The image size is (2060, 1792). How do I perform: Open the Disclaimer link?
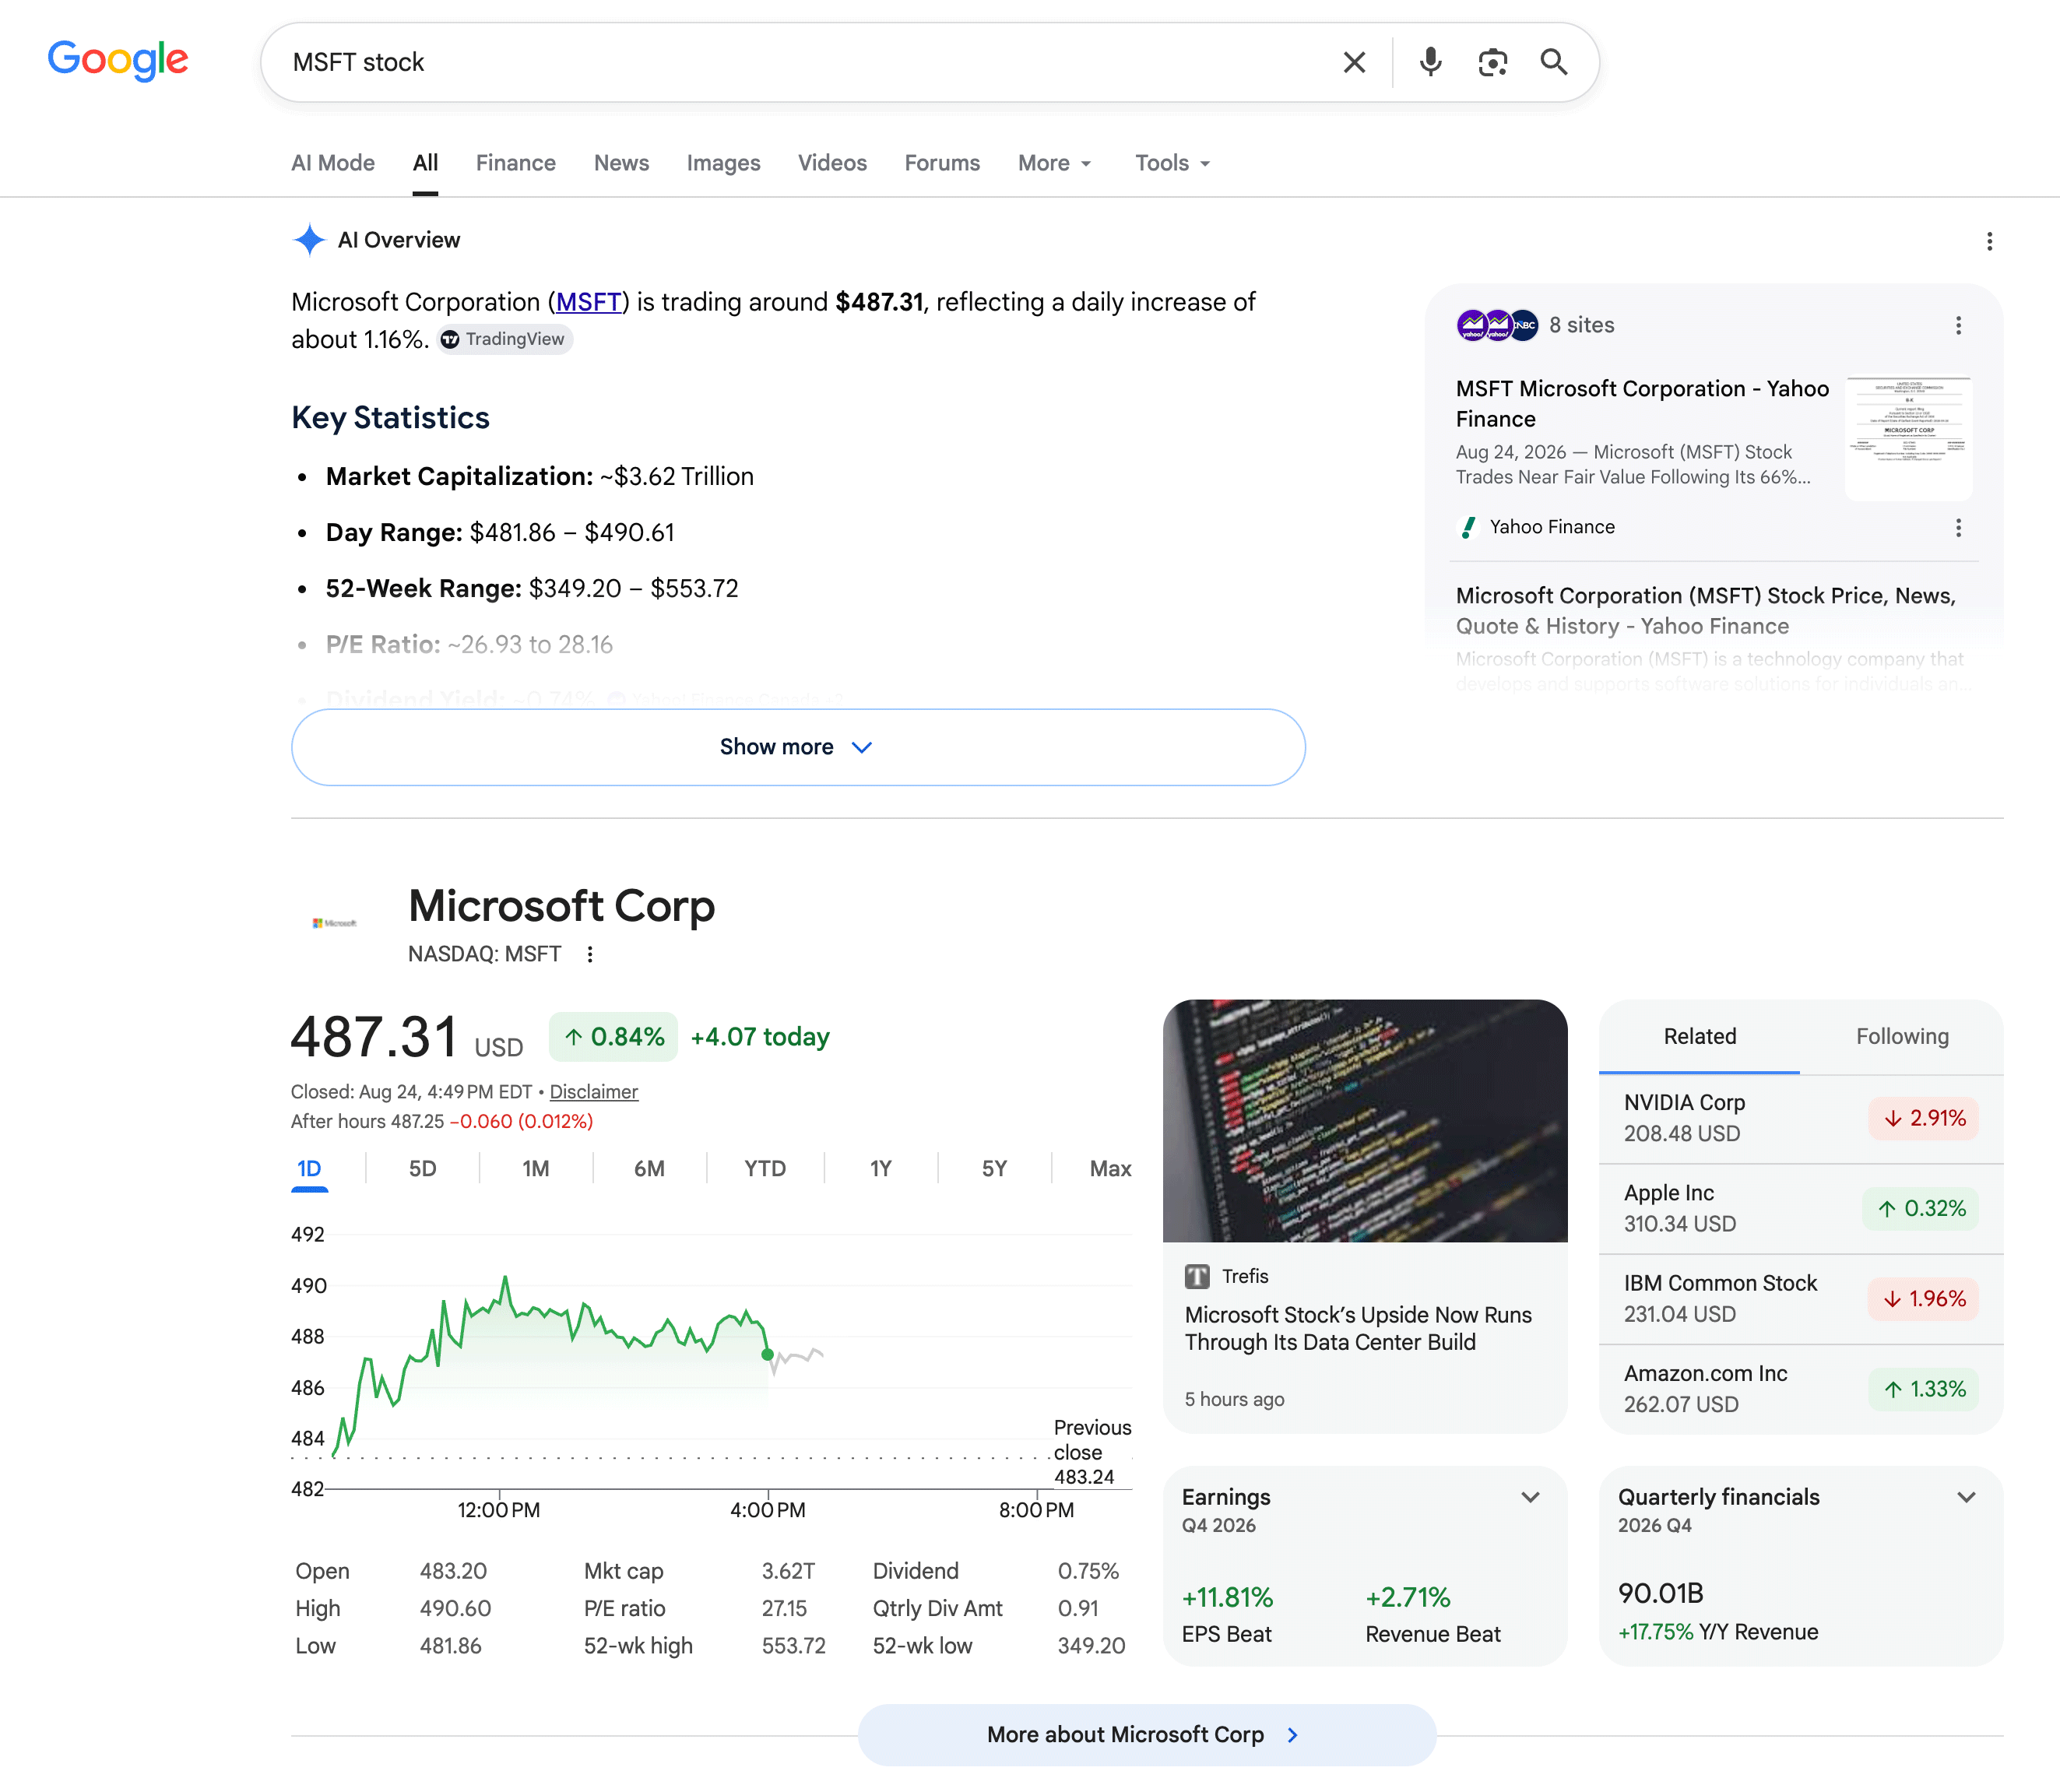[x=593, y=1092]
